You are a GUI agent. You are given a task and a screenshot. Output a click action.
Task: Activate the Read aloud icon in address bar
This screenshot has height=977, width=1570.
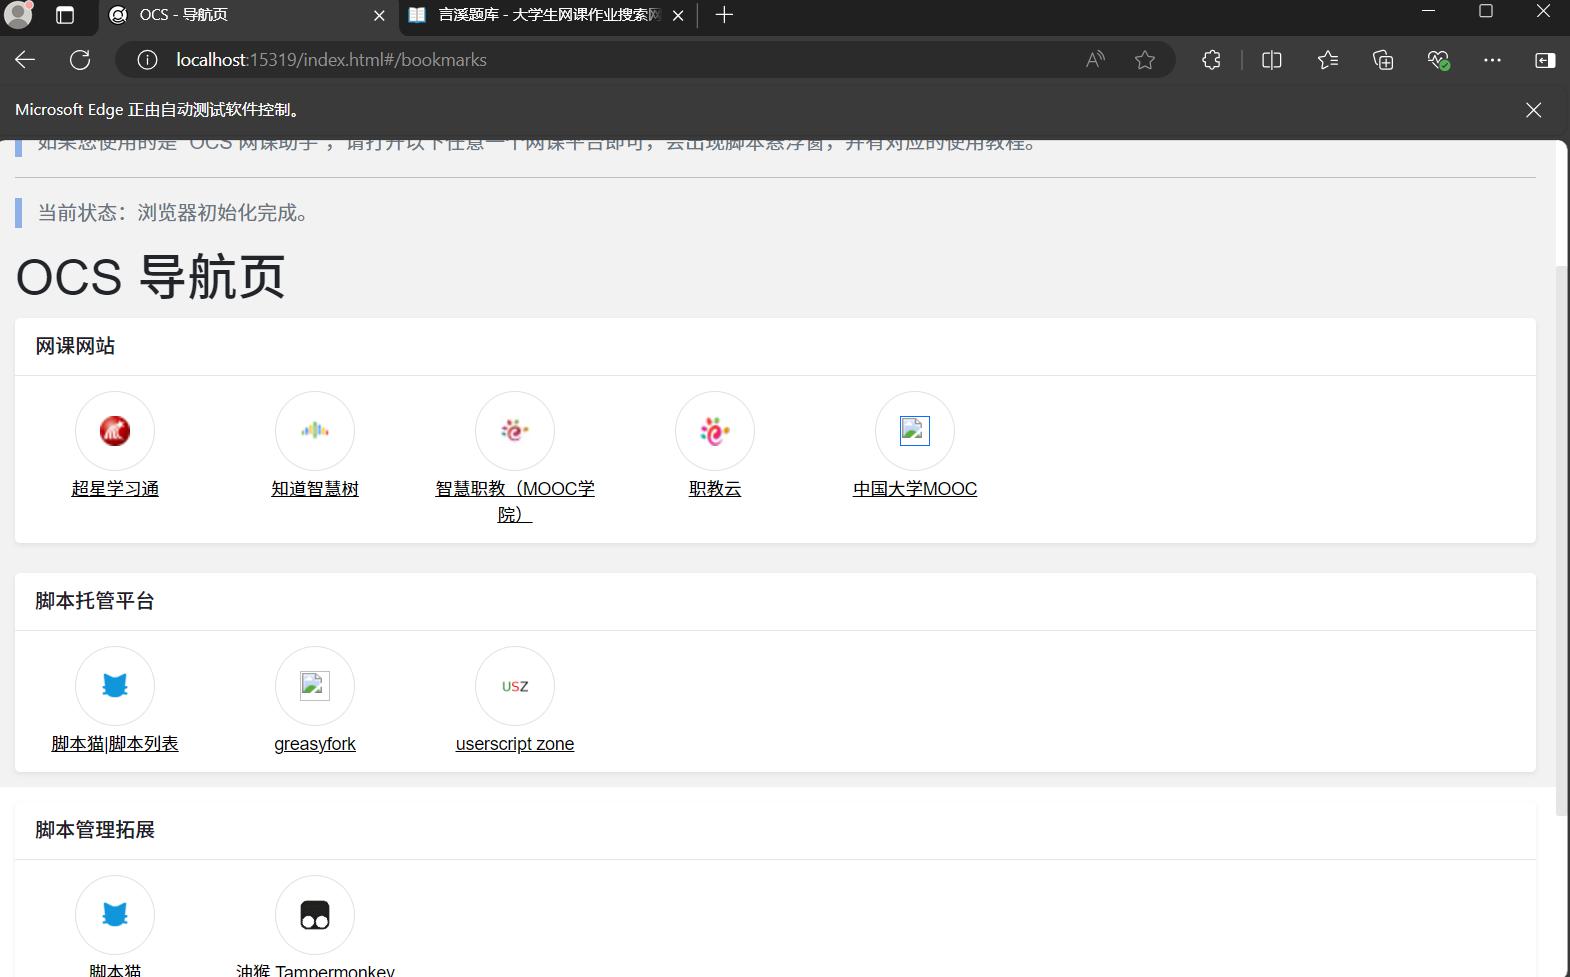coord(1095,60)
